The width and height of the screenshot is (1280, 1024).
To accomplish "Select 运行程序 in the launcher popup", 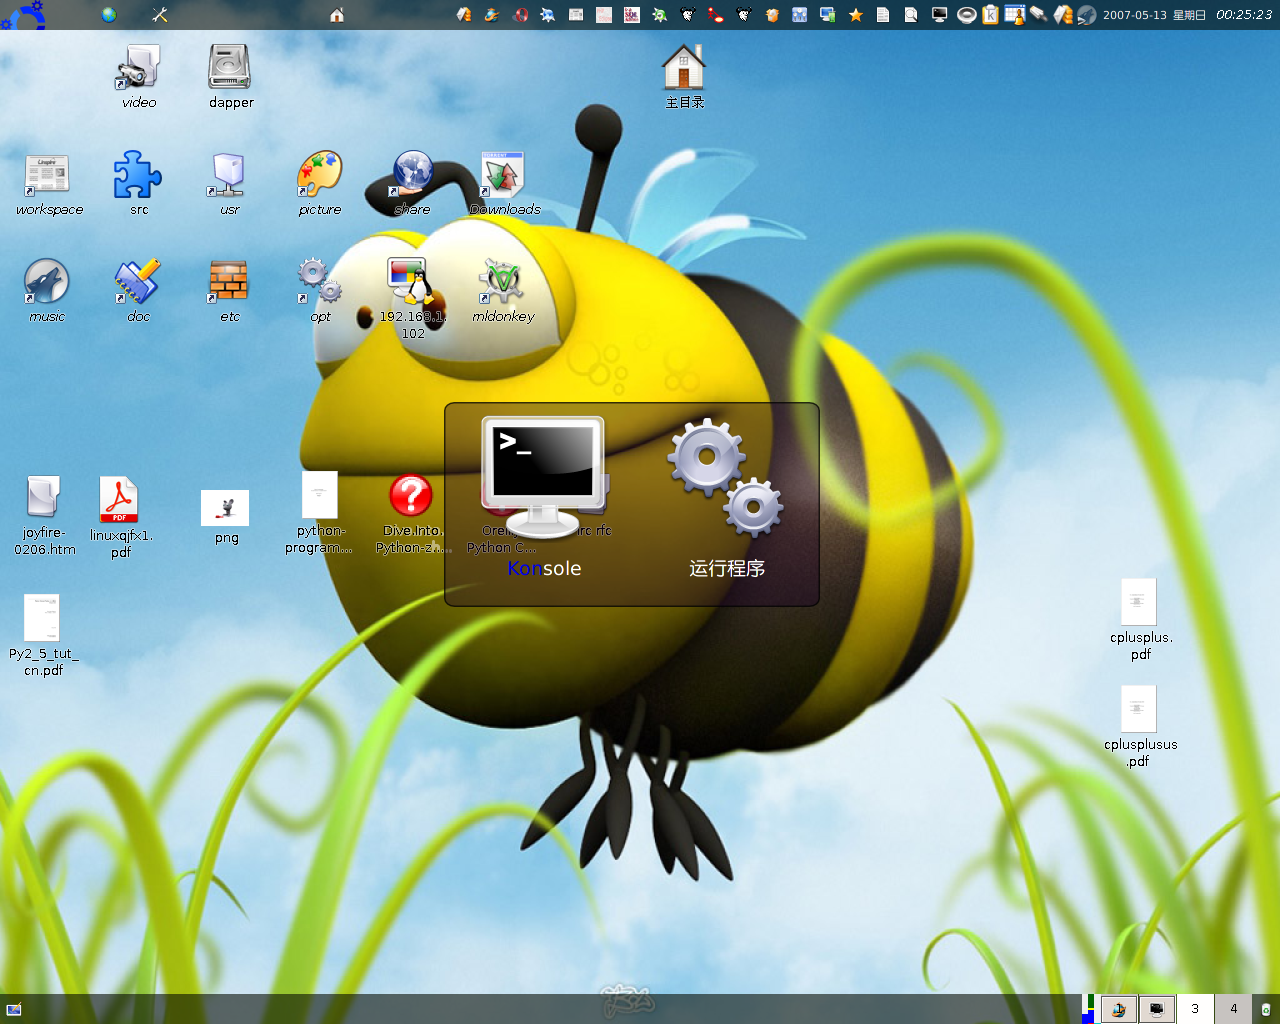I will (727, 500).
